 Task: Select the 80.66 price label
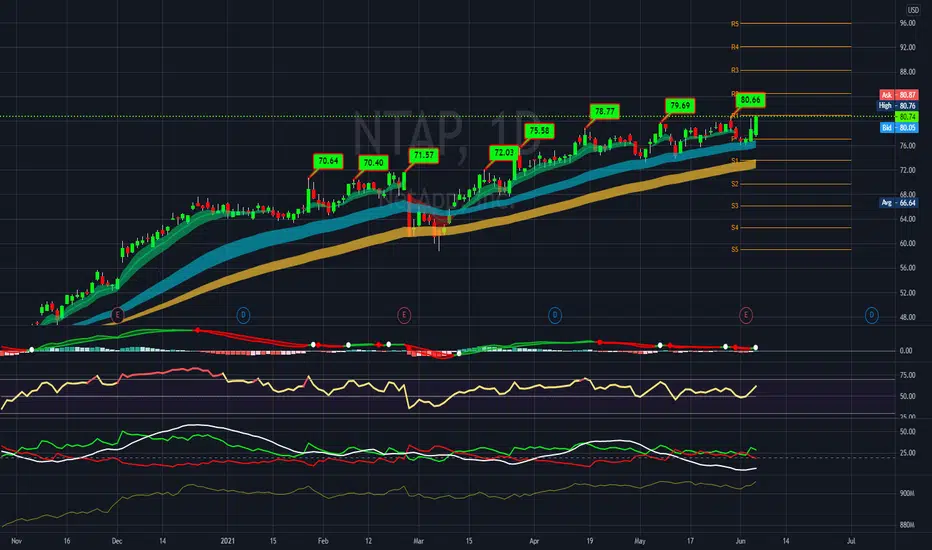(750, 100)
